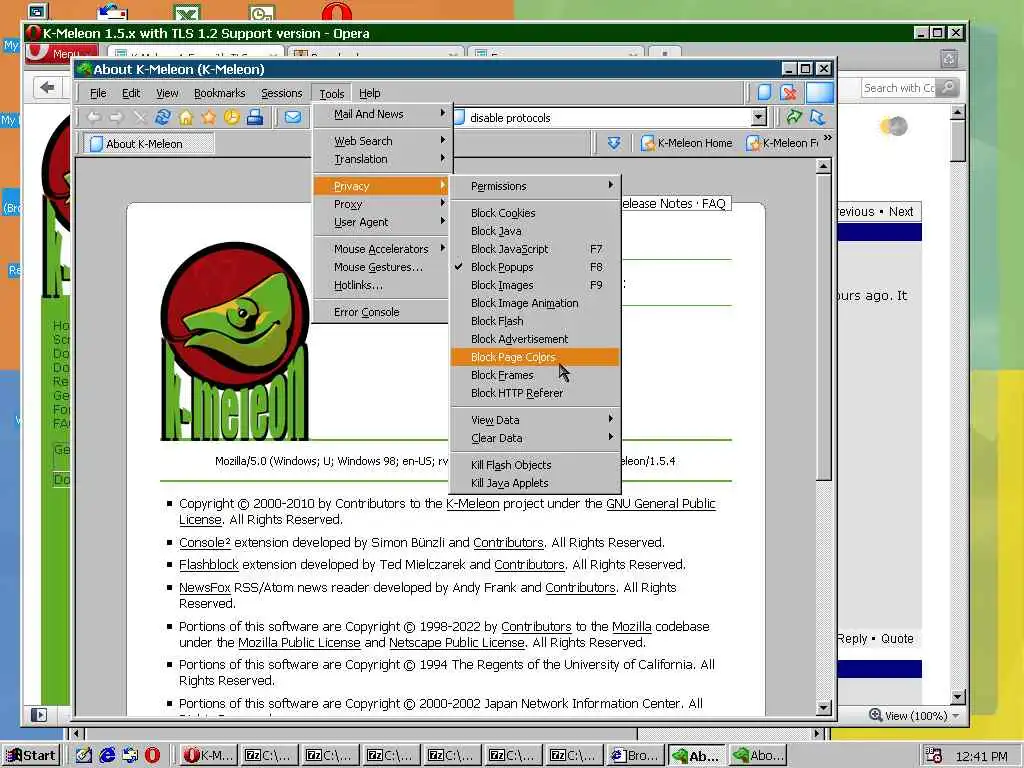Expand the Web Search submenu
The width and height of the screenshot is (1024, 768).
381,141
